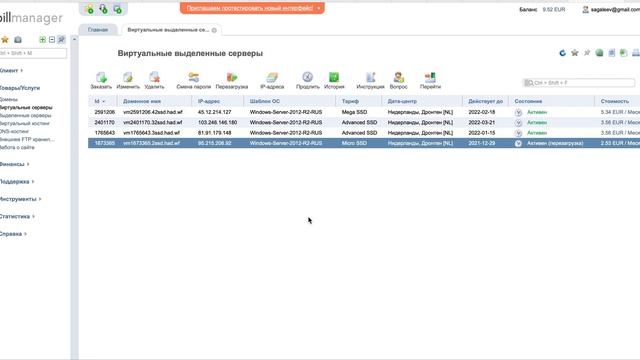Click the Вопрос support question icon

398,77
